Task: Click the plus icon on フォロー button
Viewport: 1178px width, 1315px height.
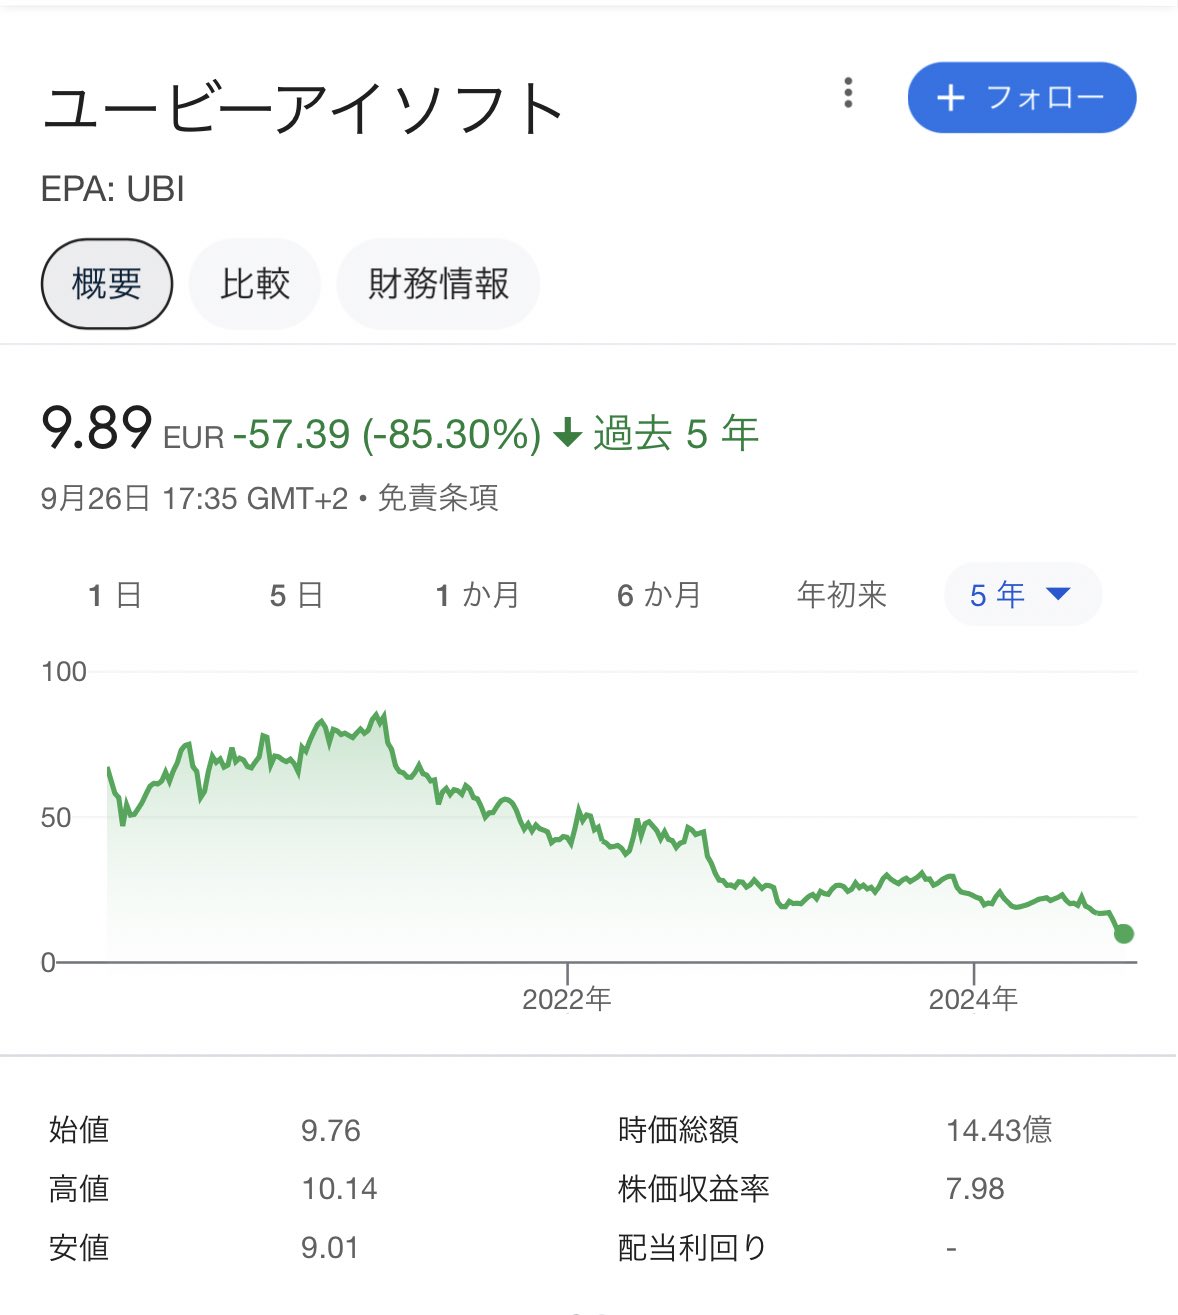Action: click(x=950, y=98)
